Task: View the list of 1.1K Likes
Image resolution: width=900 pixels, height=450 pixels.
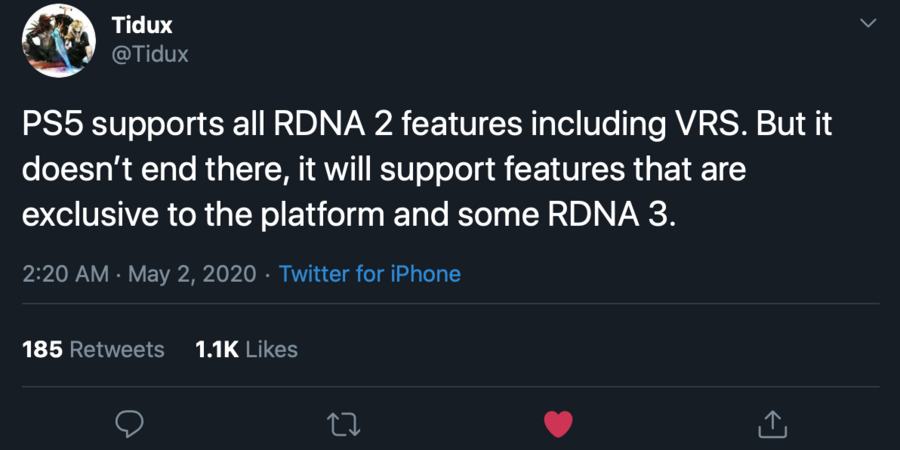Action: click(x=247, y=349)
